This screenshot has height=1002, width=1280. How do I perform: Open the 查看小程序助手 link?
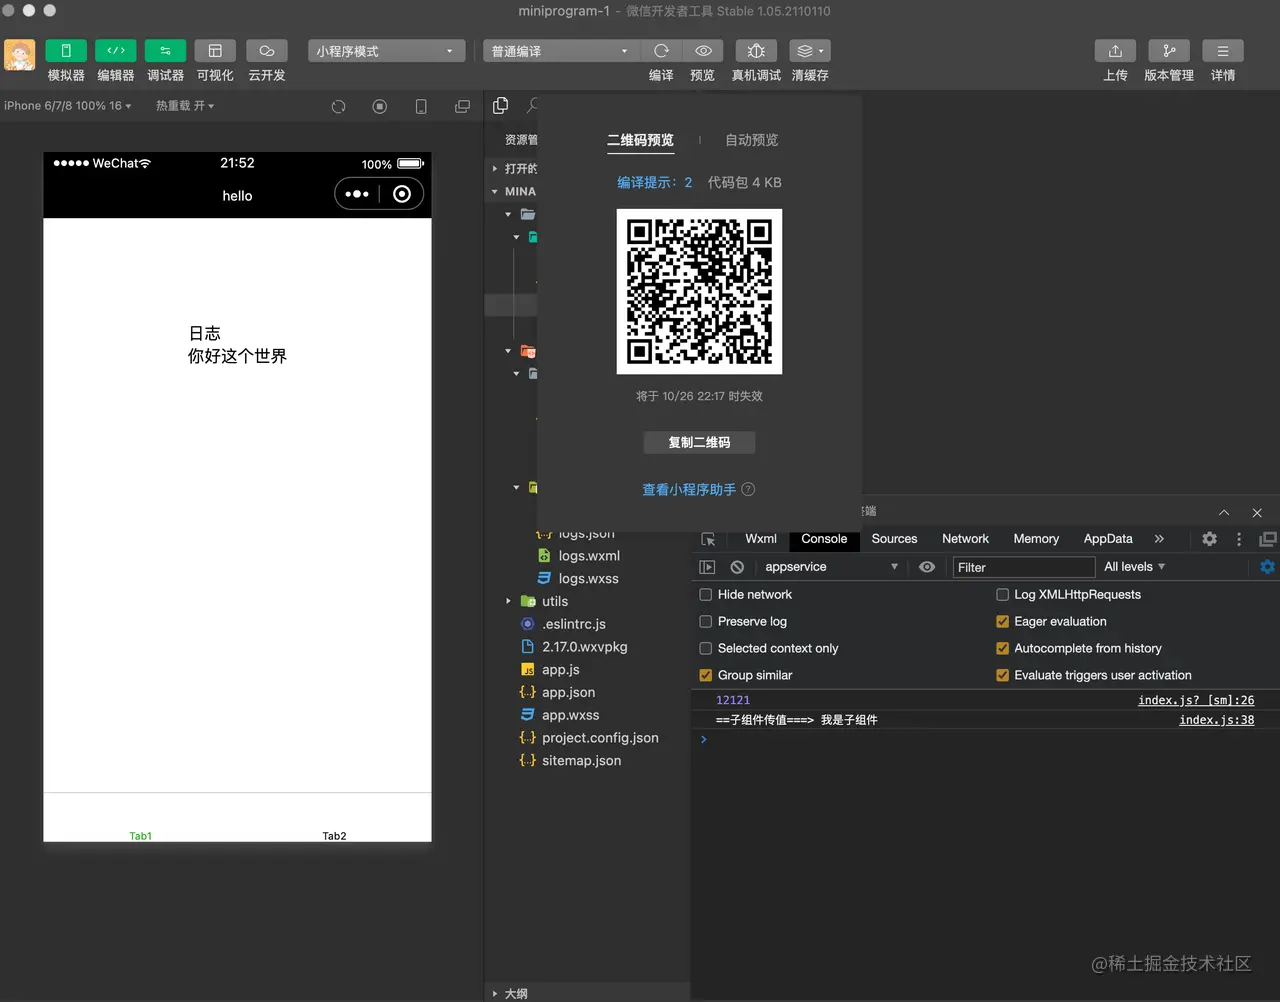689,490
